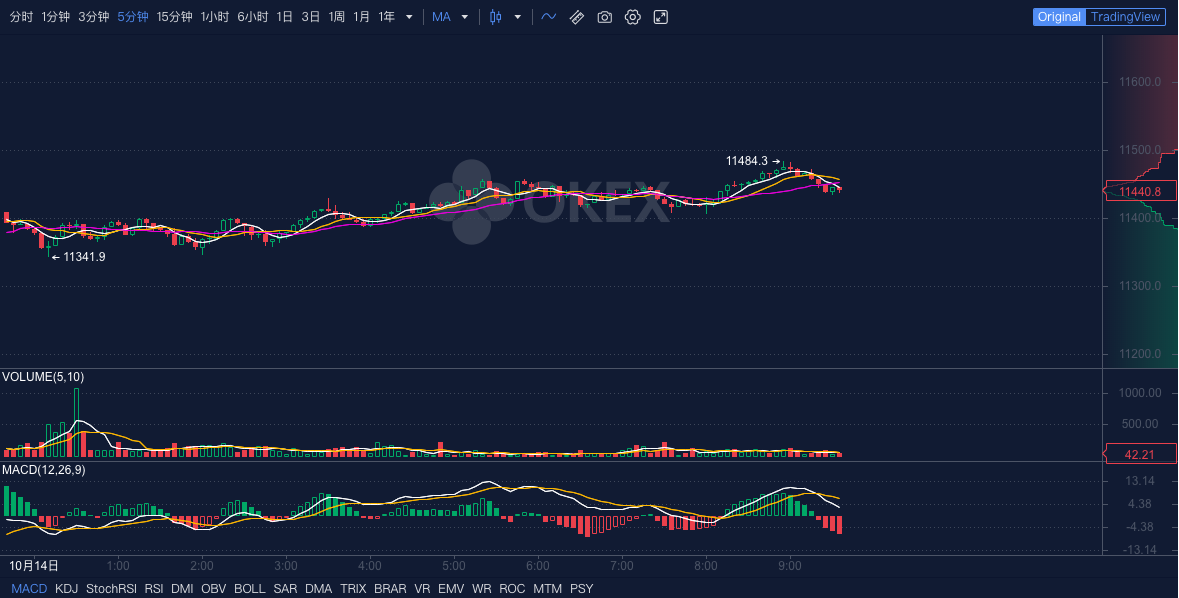The image size is (1179, 598).
Task: Switch to the TradingView chart mode
Action: (x=1125, y=17)
